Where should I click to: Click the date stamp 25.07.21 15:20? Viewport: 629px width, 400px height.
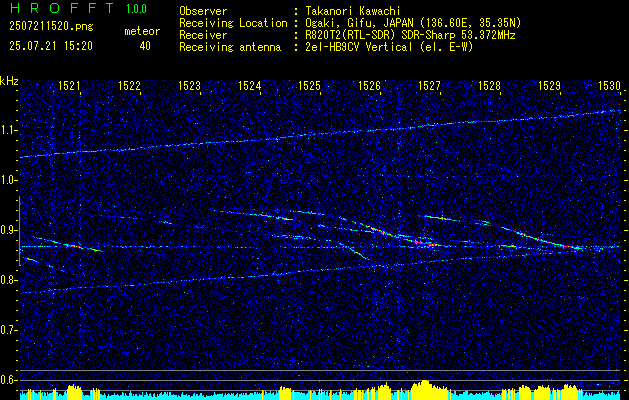coord(51,46)
